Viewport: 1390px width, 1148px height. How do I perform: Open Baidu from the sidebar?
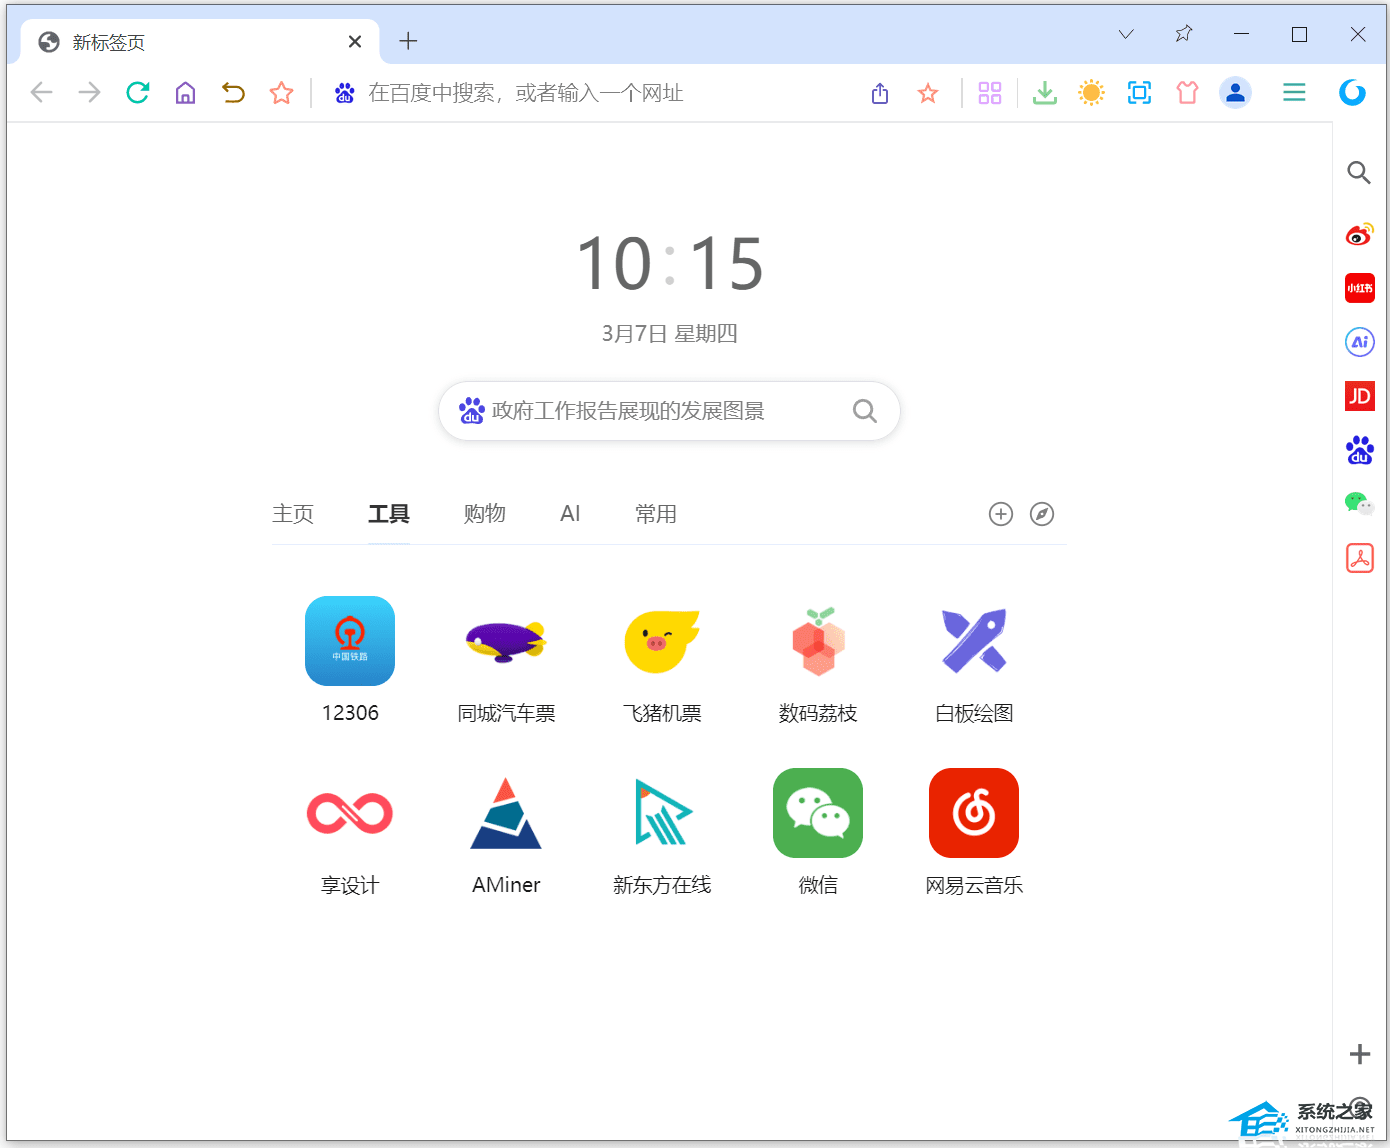(1360, 450)
